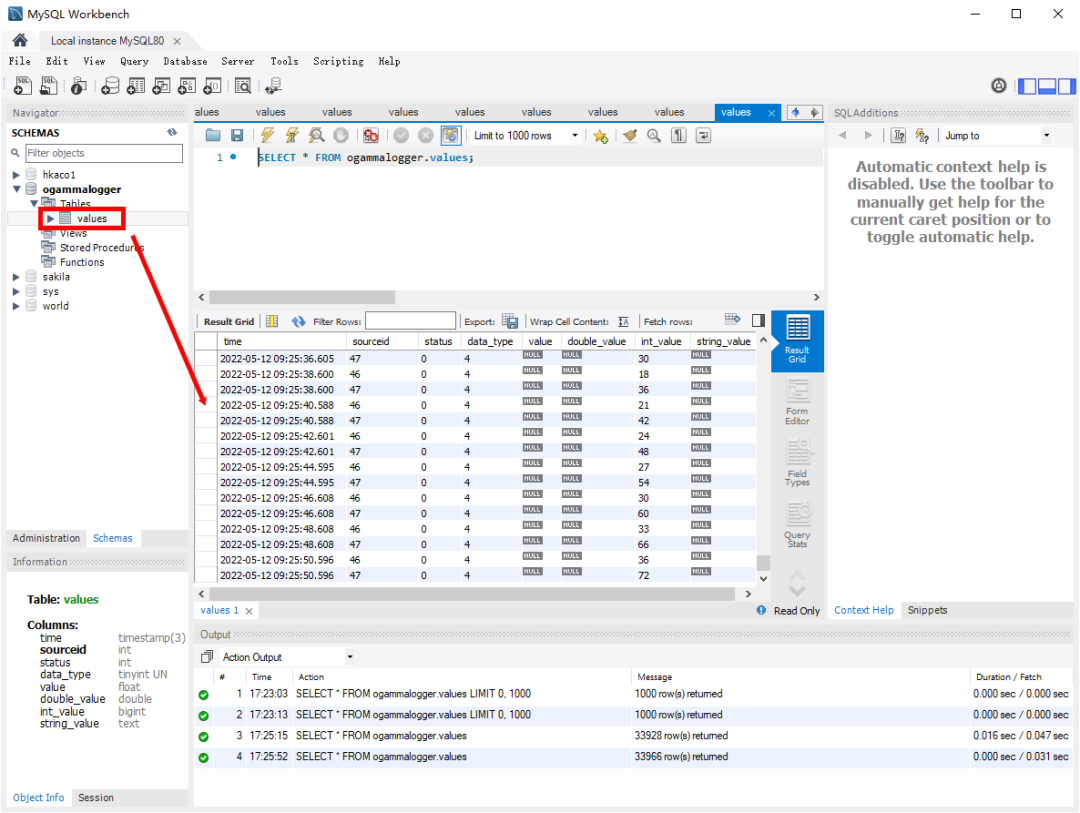The image size is (1080, 813).
Task: Toggle invisible characters display (pilcrow icon)
Action: 679,136
